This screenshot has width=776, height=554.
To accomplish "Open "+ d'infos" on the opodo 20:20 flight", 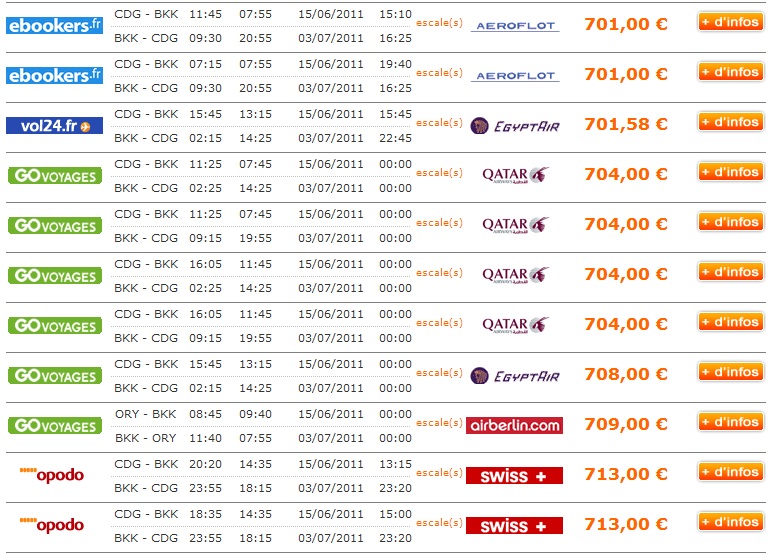I will click(729, 472).
